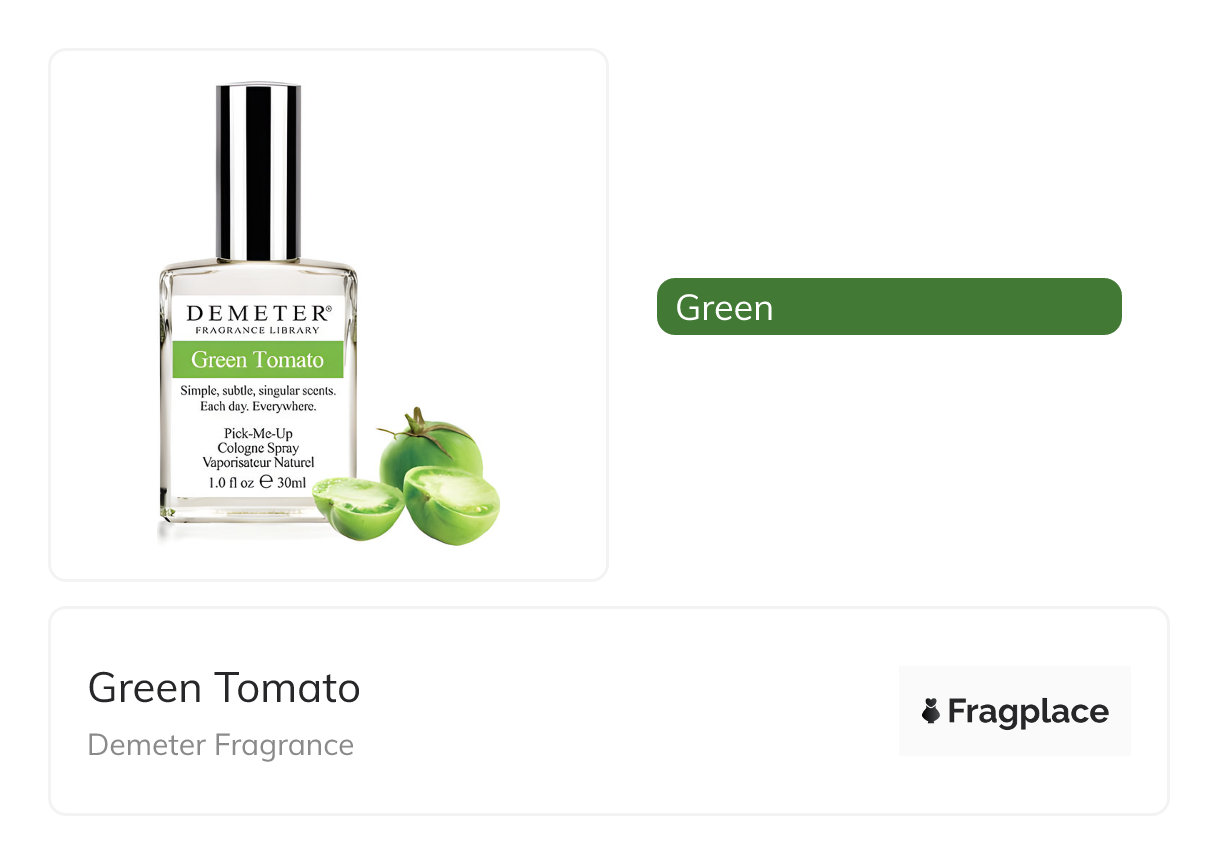This screenshot has width=1218, height=864.
Task: Click the bottle's silver spray cap
Action: [x=258, y=172]
